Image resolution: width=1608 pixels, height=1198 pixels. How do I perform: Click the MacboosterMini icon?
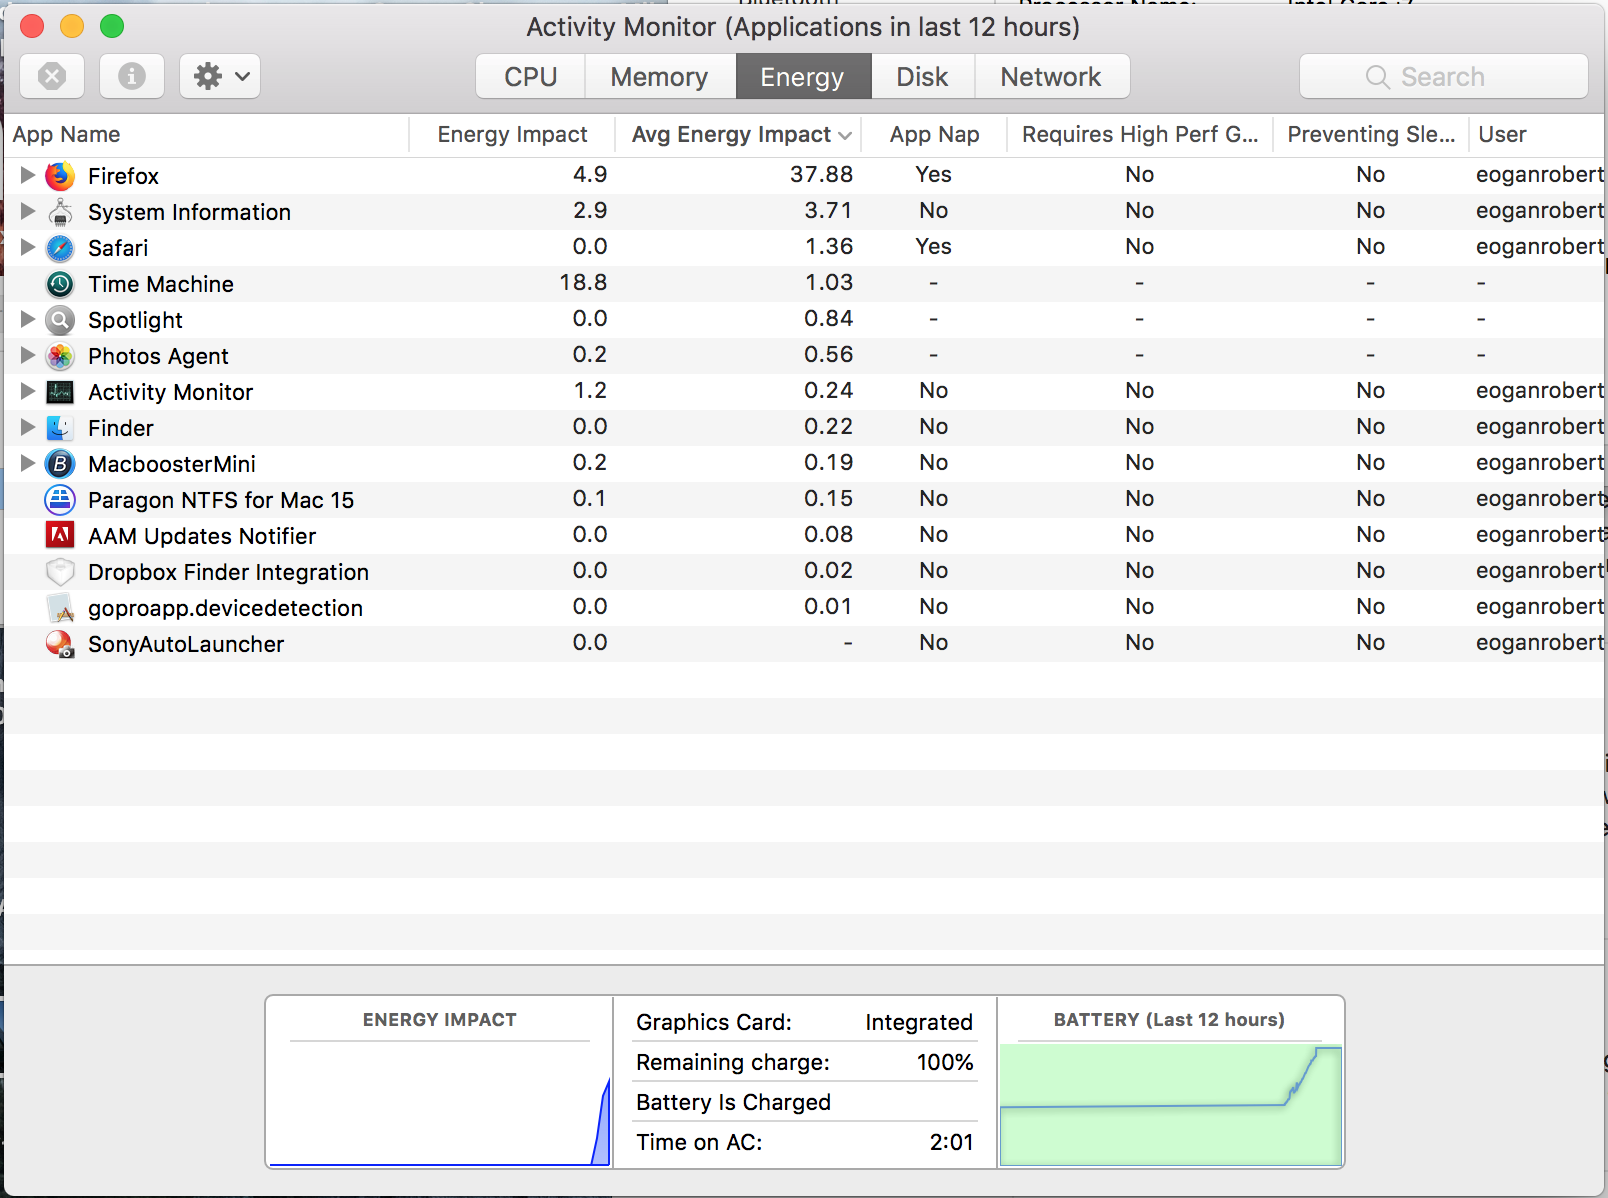[x=60, y=464]
